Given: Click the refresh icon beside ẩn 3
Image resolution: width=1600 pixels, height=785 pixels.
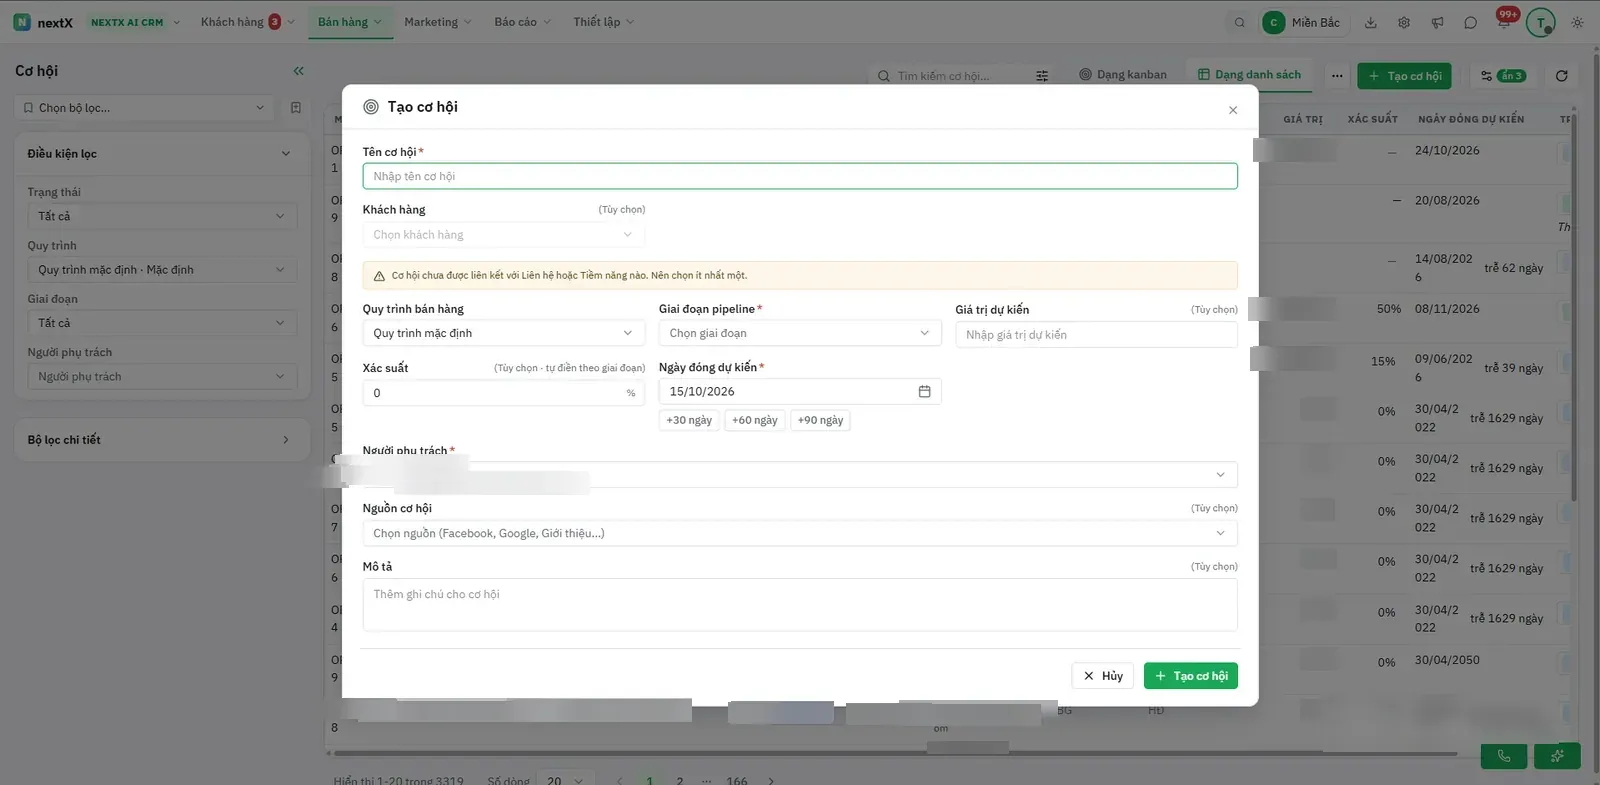Looking at the screenshot, I should [x=1561, y=76].
